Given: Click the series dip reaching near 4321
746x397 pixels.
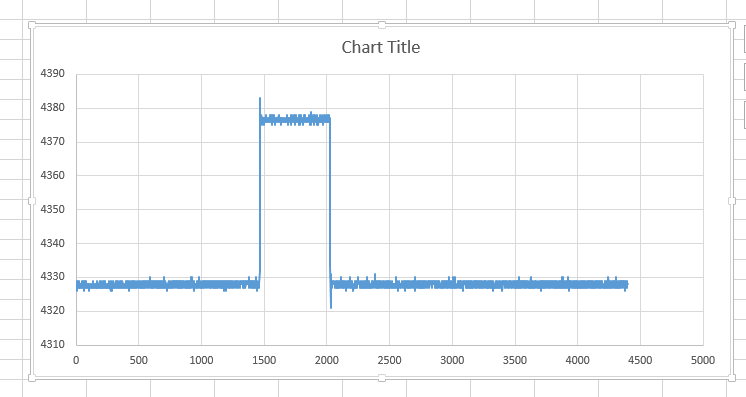Looking at the screenshot, I should point(331,300).
